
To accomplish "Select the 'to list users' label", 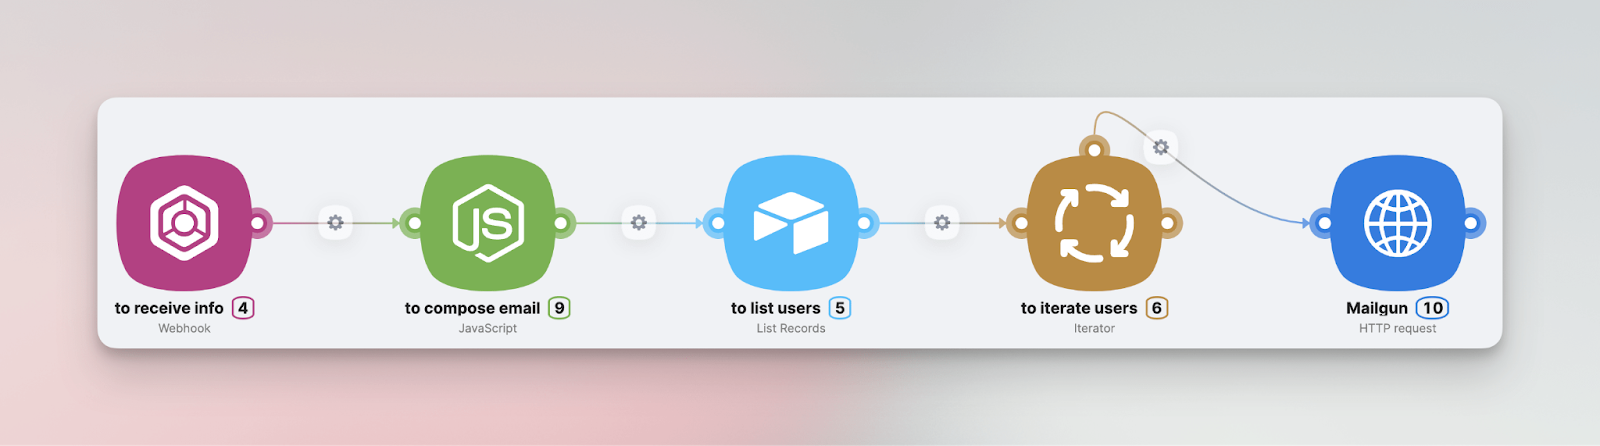I will click(775, 308).
